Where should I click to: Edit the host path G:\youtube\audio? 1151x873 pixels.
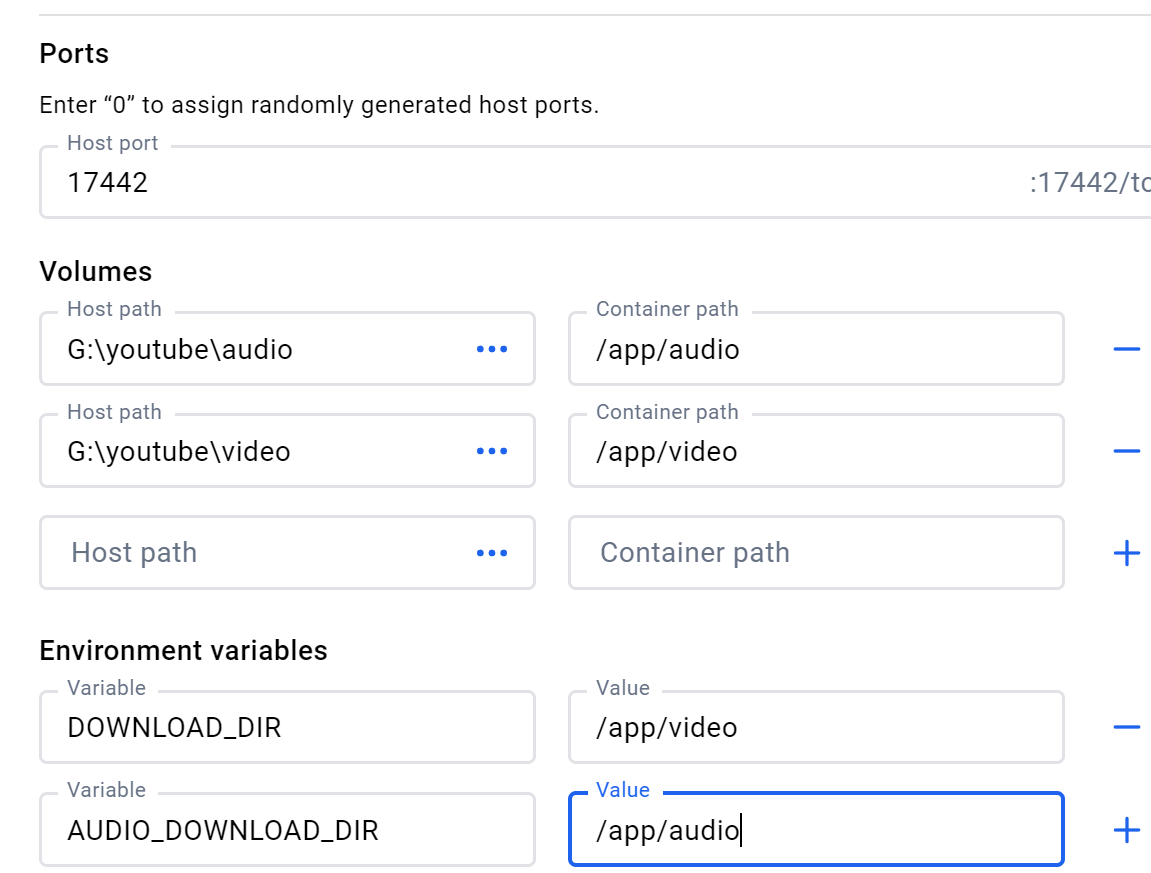point(250,349)
